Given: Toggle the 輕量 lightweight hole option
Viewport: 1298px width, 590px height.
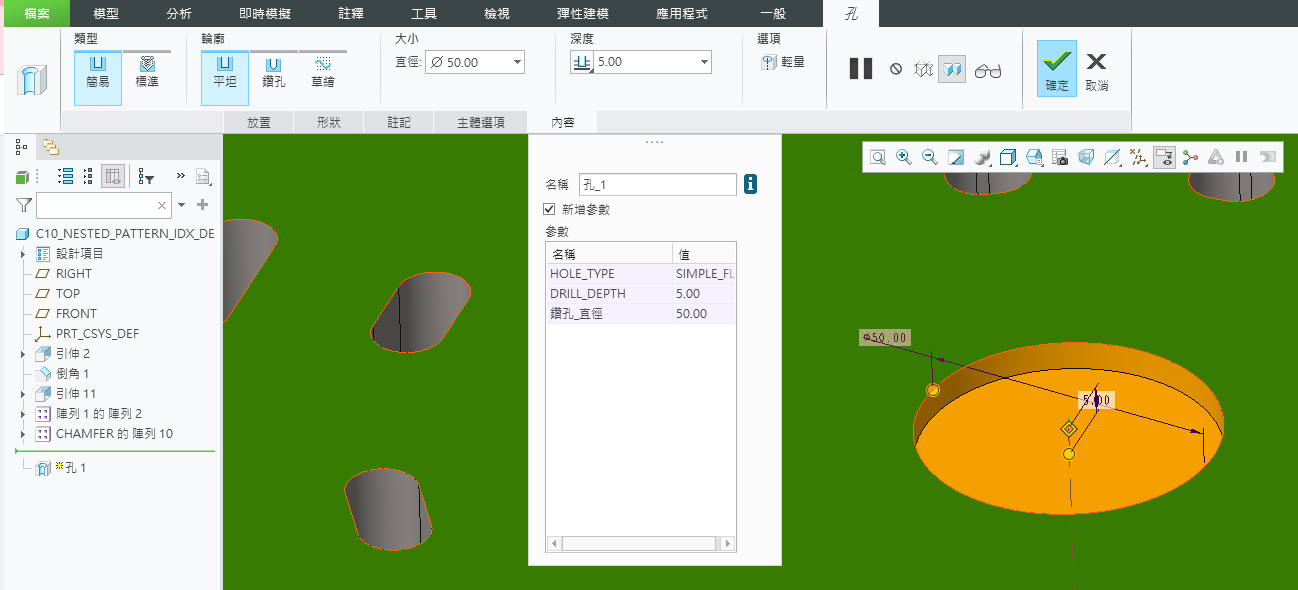Looking at the screenshot, I should (782, 62).
